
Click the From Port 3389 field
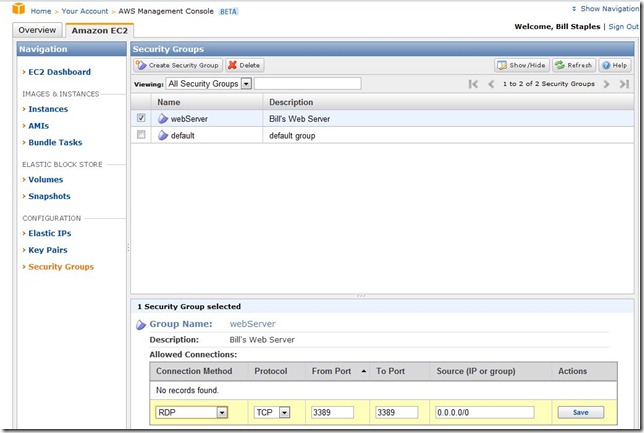click(x=332, y=412)
